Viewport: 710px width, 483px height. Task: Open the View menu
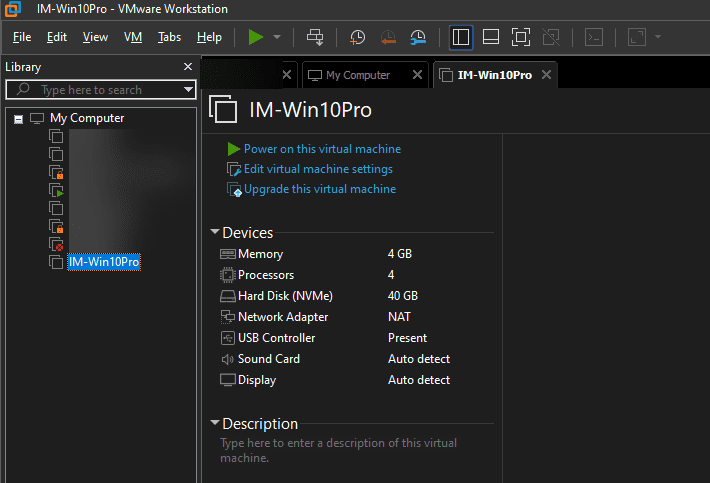tap(95, 37)
